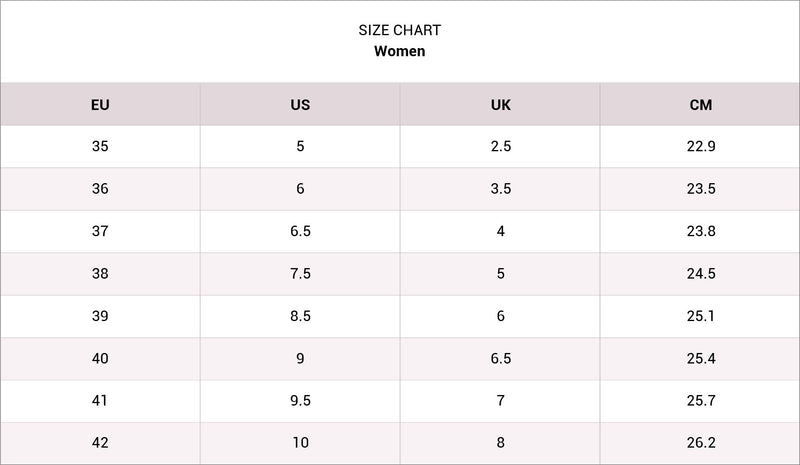
Task: Click the US column header
Action: coord(300,105)
